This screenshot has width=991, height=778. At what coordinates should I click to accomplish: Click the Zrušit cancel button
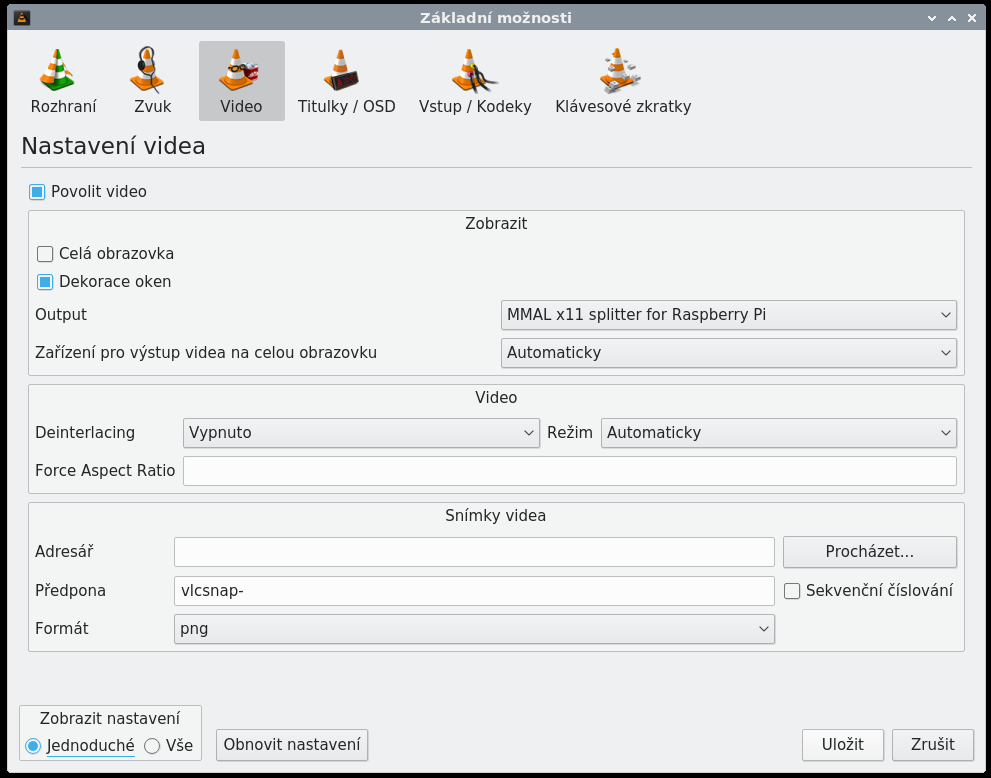(x=933, y=745)
